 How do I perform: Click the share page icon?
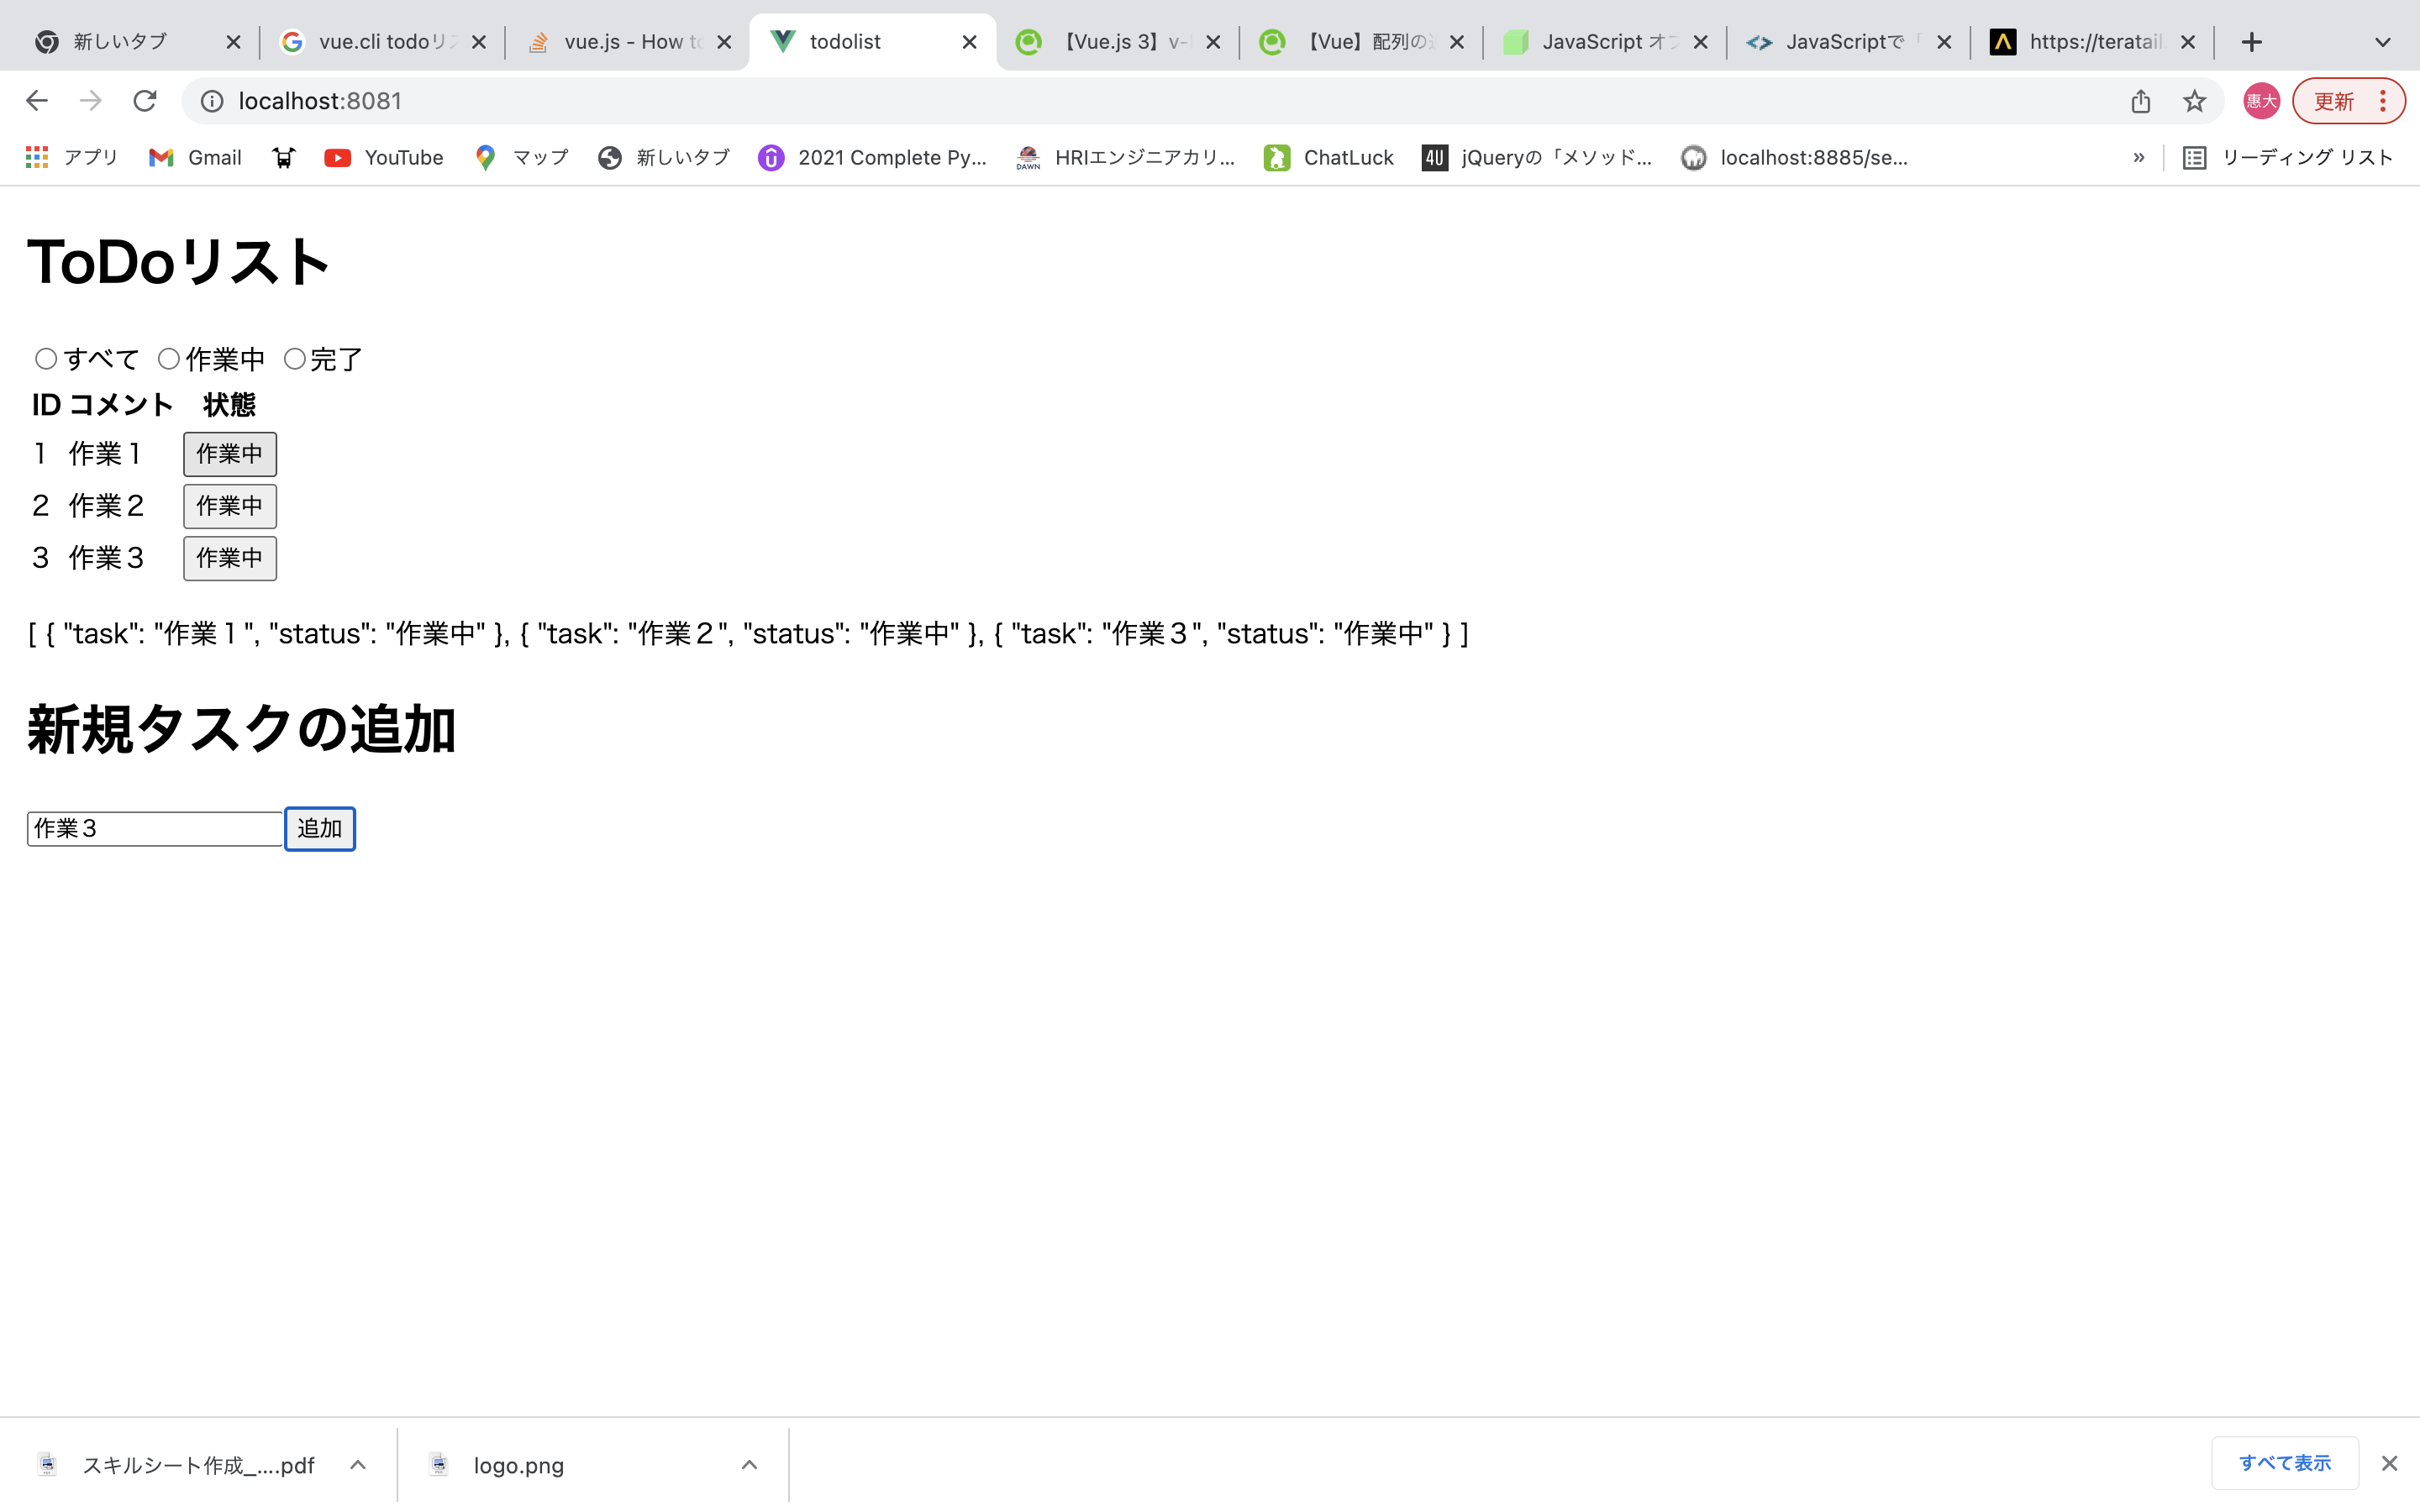2140,101
